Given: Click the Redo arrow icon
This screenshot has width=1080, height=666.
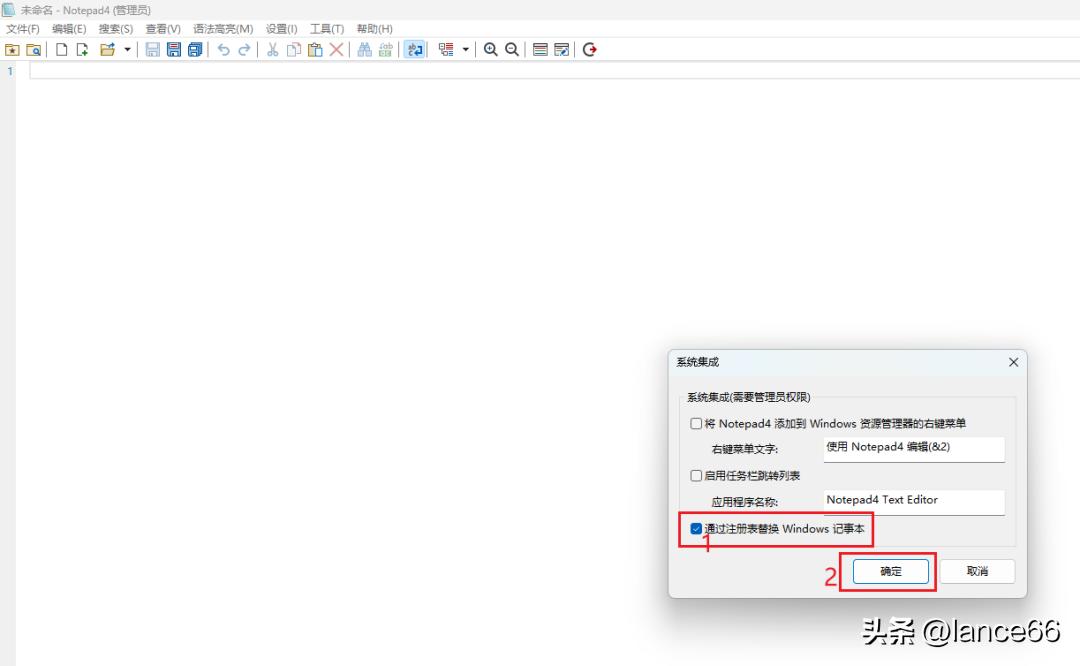Looking at the screenshot, I should [244, 50].
